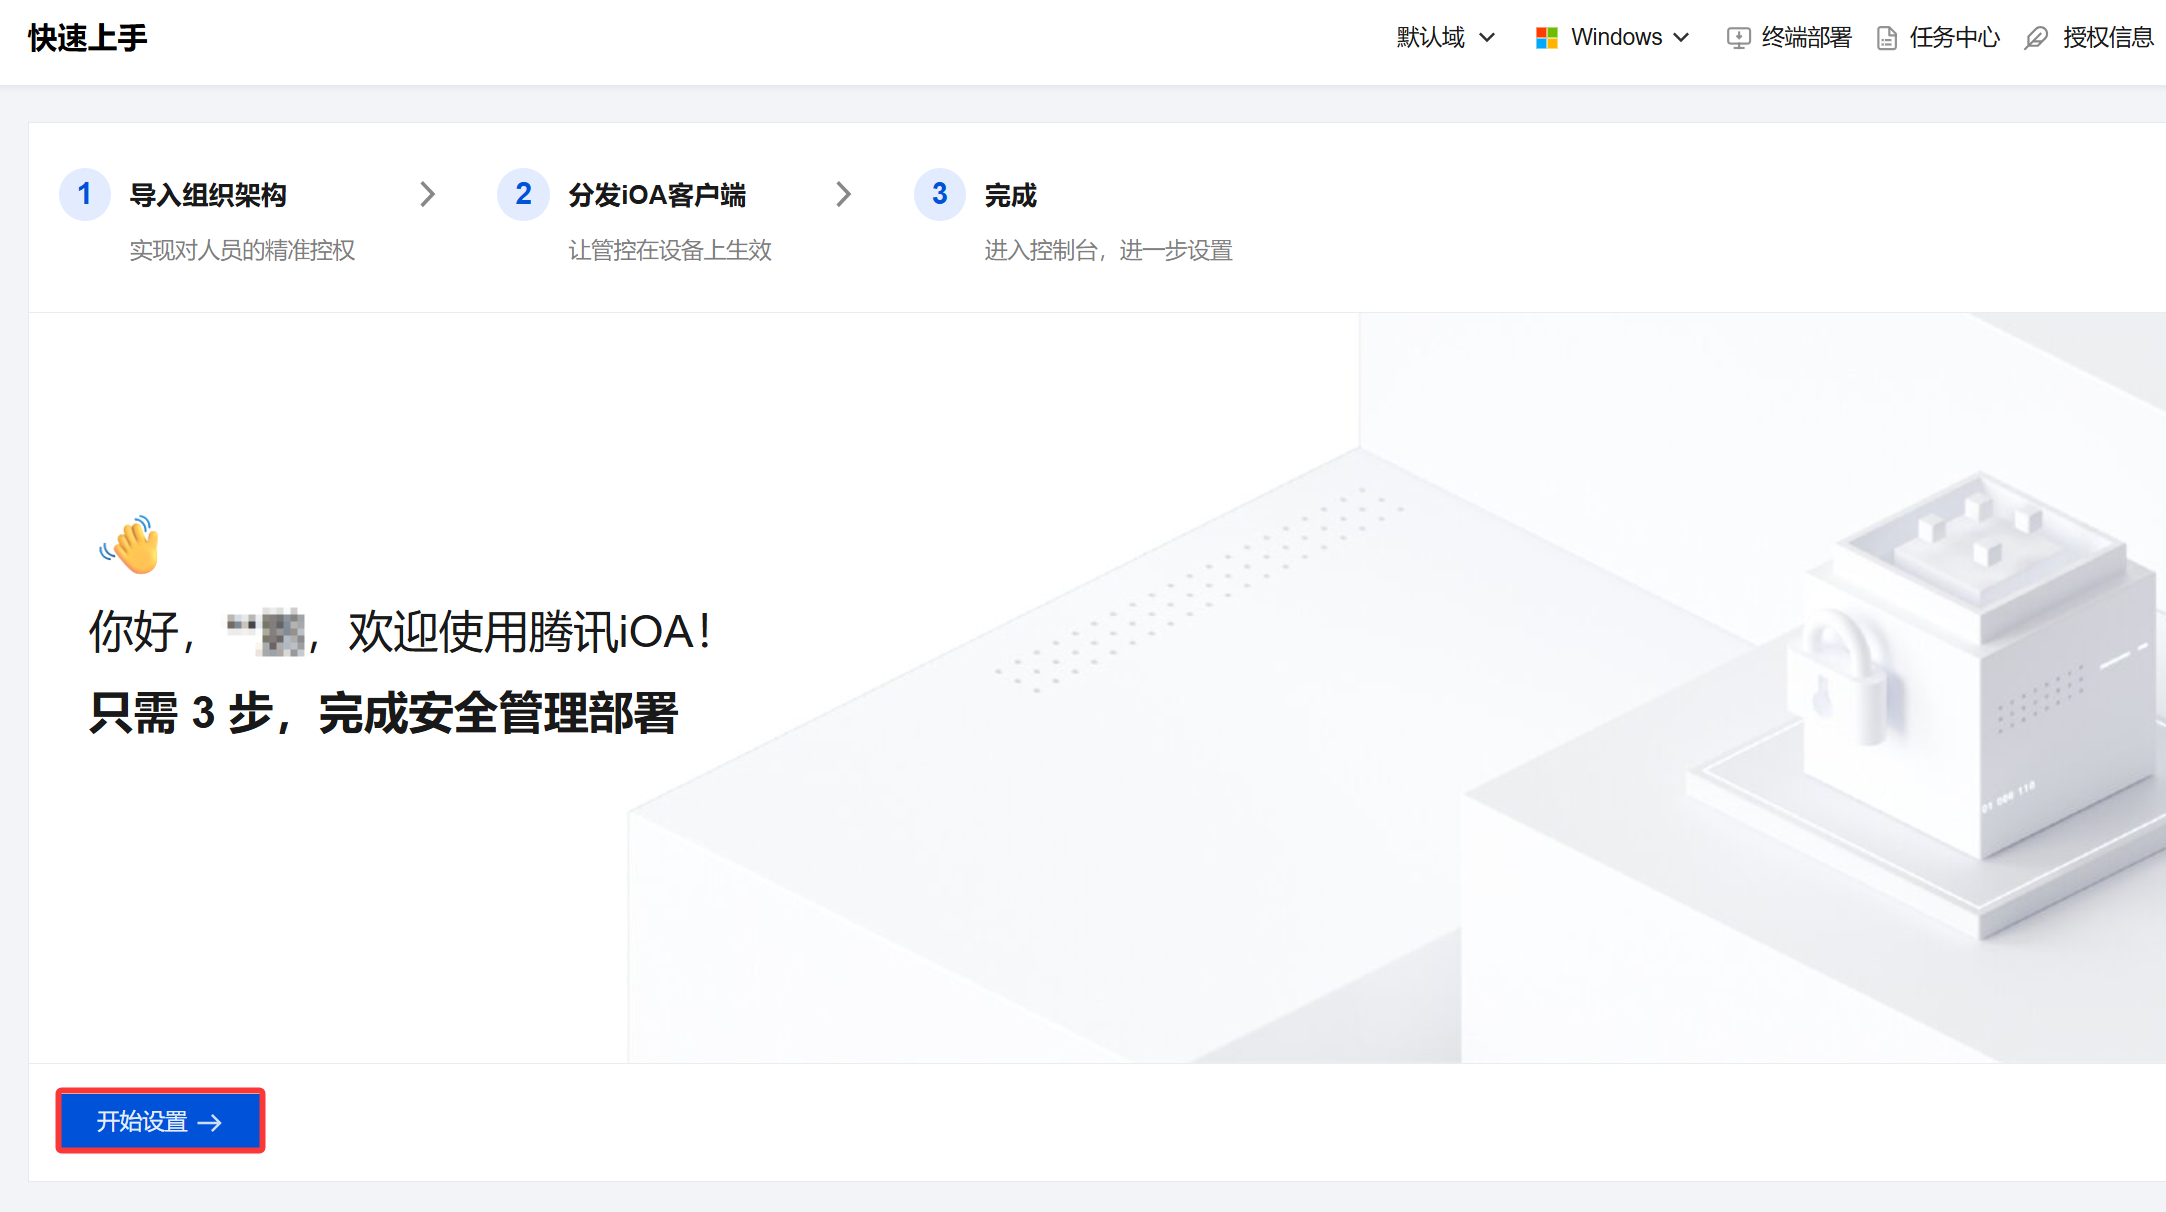Open the 终端部署 link
This screenshot has width=2166, height=1212.
click(x=1806, y=38)
